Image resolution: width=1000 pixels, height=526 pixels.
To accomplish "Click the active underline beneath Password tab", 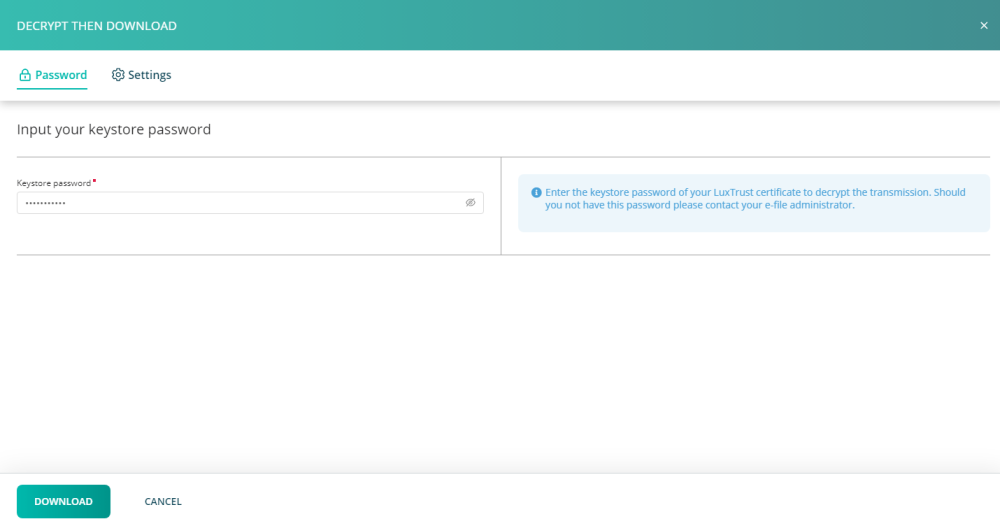I will [52, 89].
